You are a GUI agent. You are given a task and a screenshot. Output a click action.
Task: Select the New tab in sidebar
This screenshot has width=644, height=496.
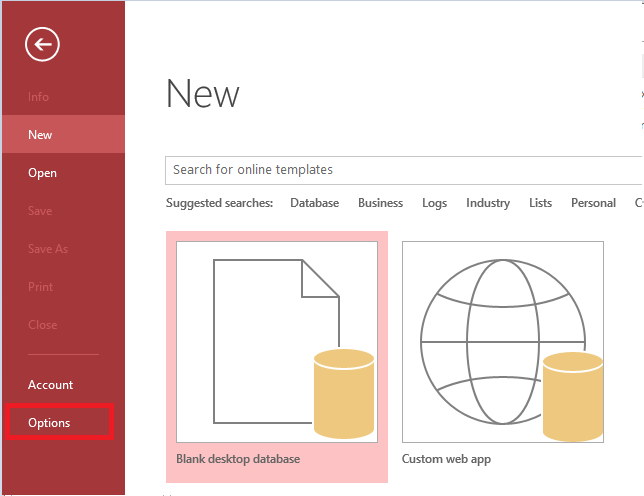point(41,135)
